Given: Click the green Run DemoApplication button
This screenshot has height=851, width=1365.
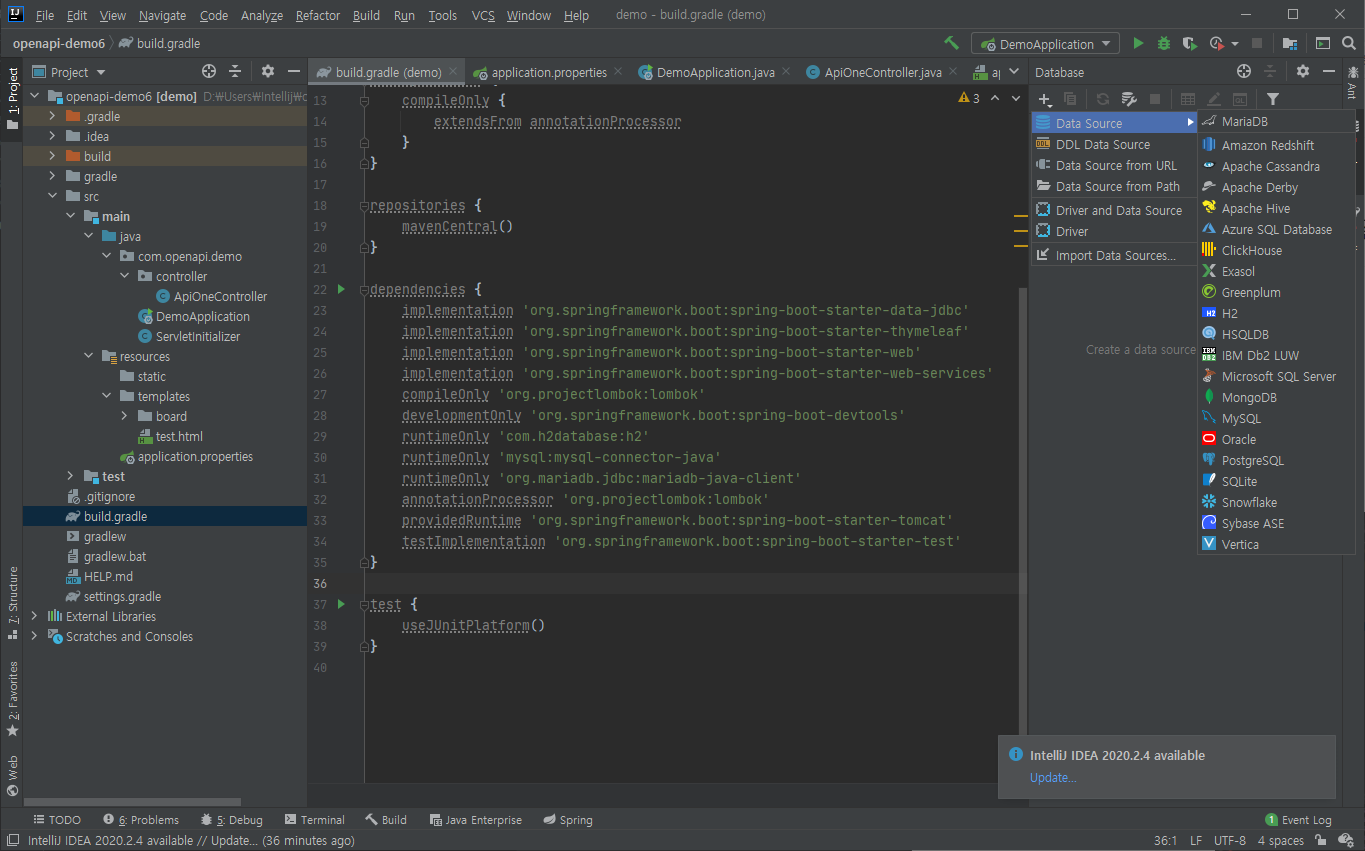Looking at the screenshot, I should pyautogui.click(x=1138, y=44).
